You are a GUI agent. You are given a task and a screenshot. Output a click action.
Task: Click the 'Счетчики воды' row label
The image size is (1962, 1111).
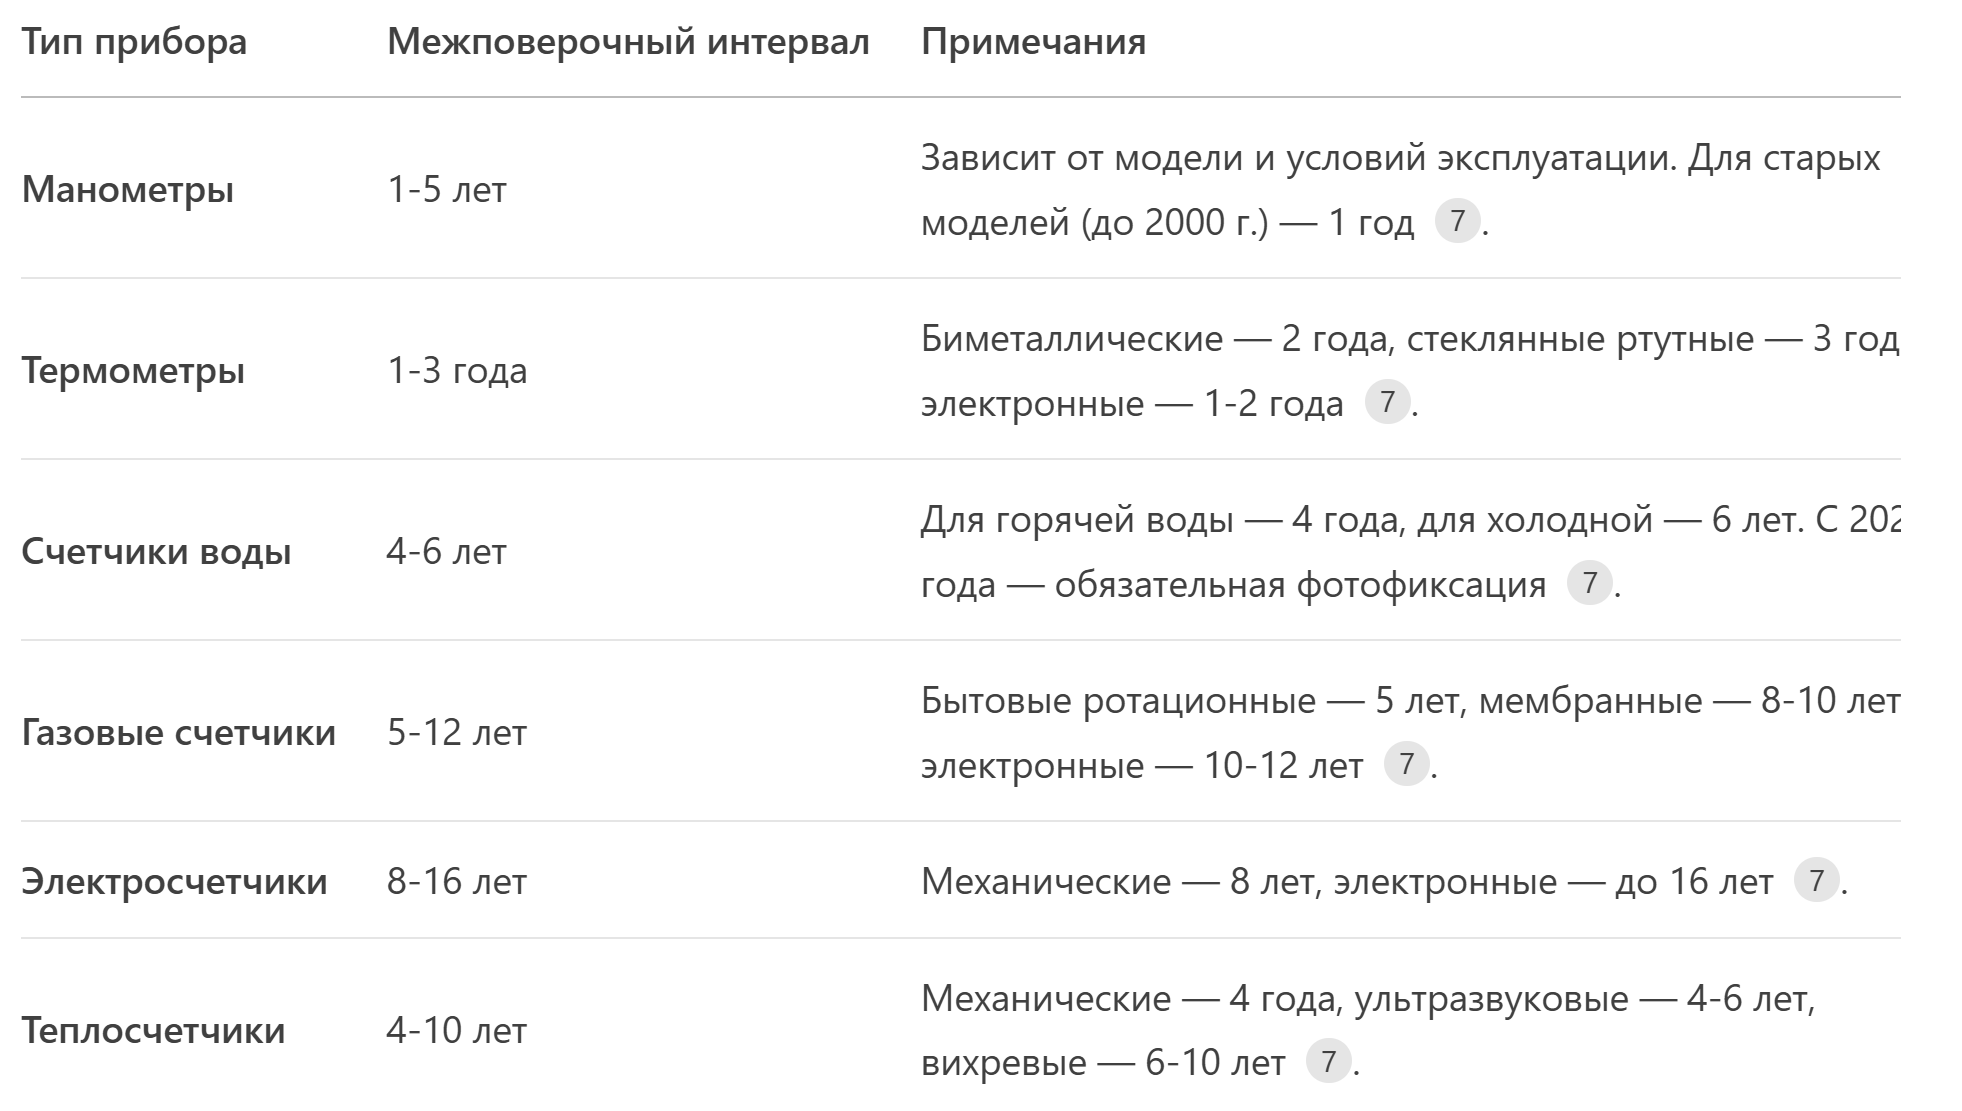coord(156,552)
